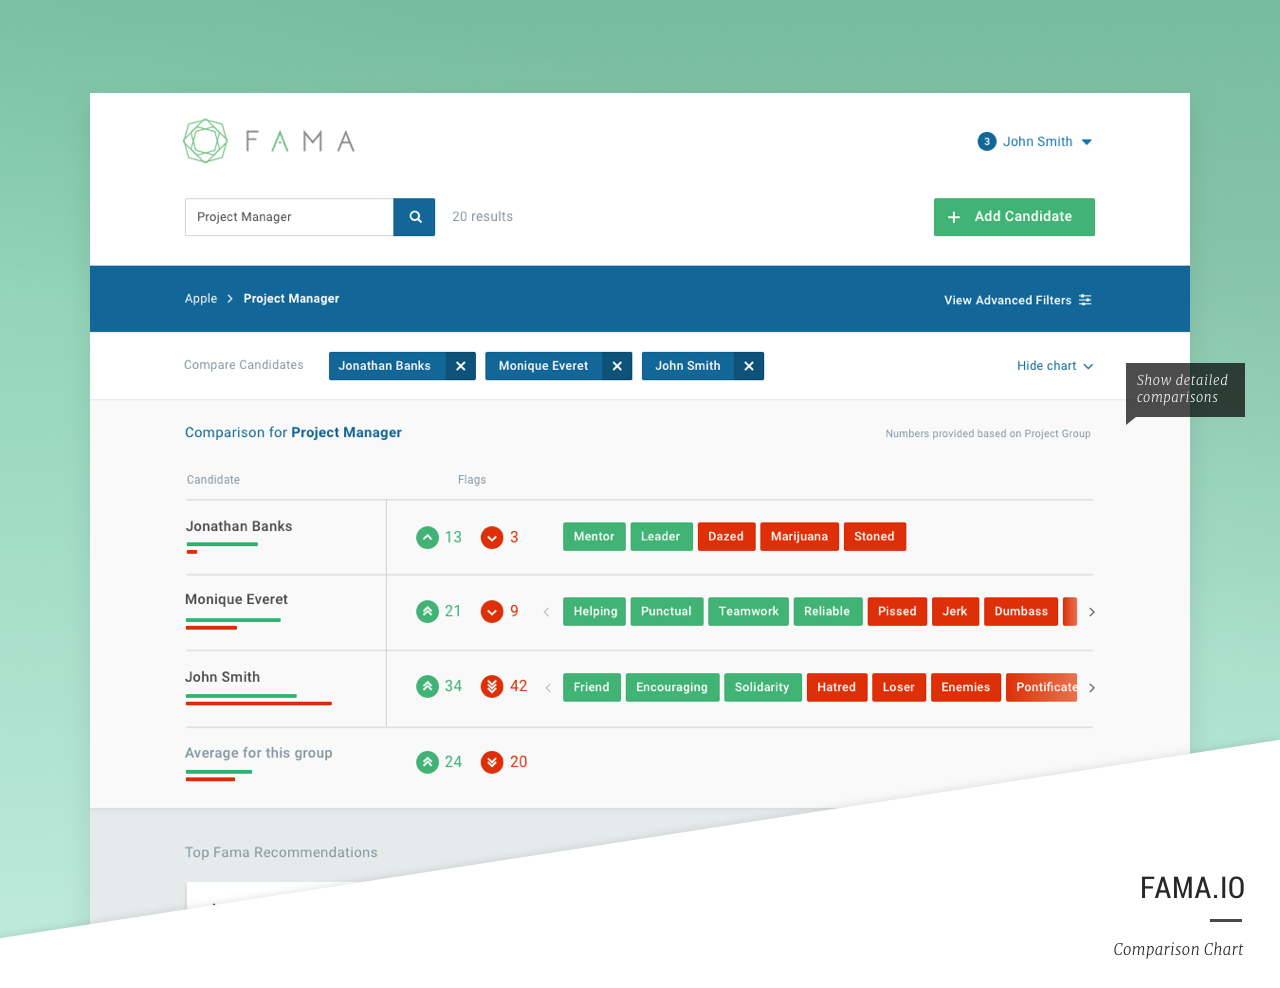
Task: Select the Project Manager breadcrumb
Action: pyautogui.click(x=291, y=299)
